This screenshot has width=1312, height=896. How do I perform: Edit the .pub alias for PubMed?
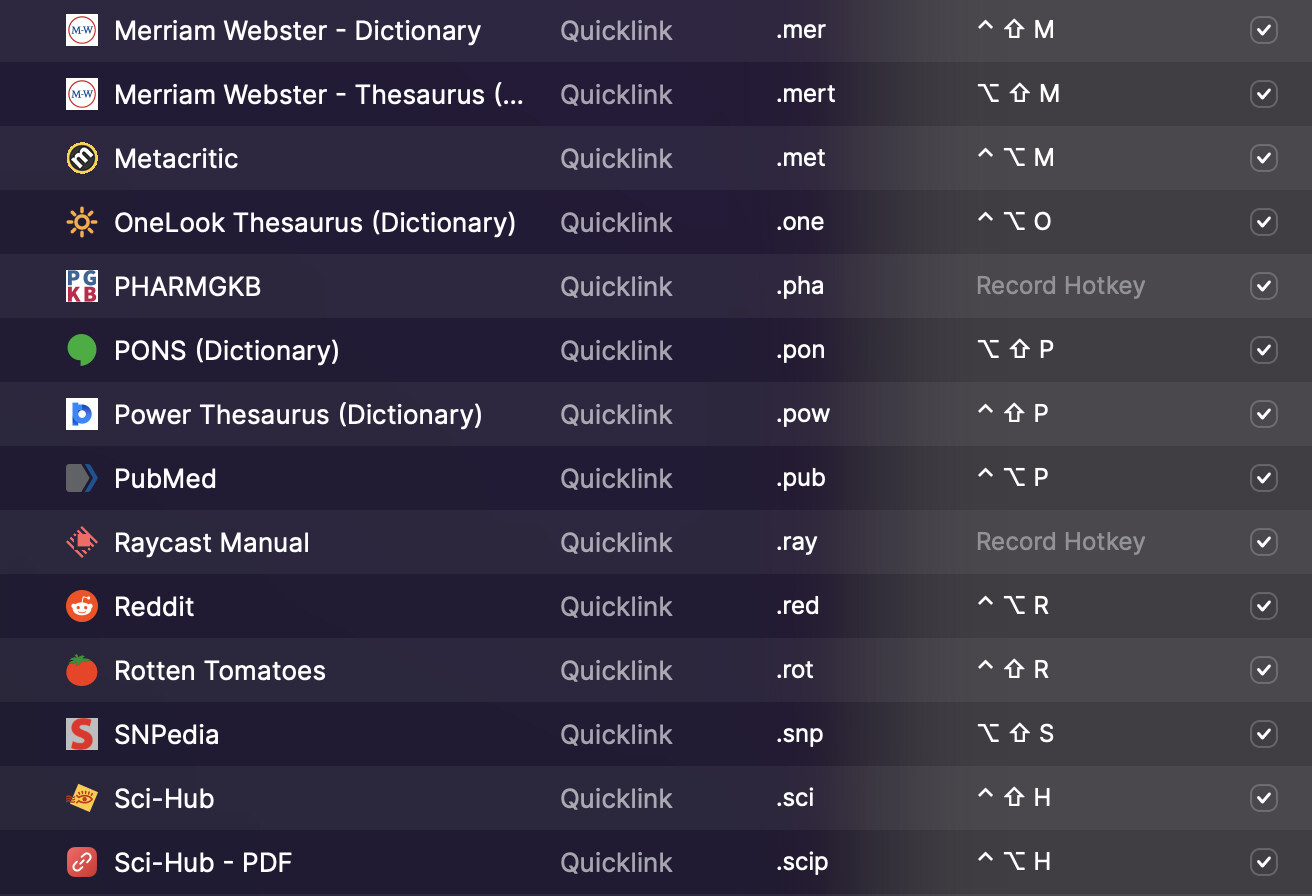(801, 478)
